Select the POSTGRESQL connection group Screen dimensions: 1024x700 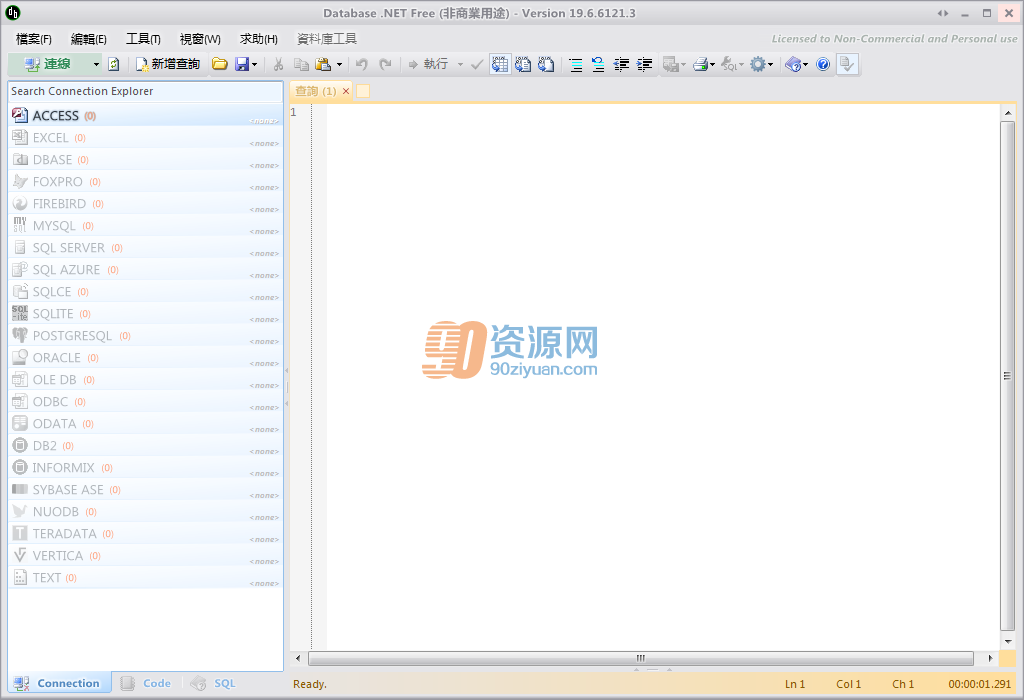click(x=146, y=336)
